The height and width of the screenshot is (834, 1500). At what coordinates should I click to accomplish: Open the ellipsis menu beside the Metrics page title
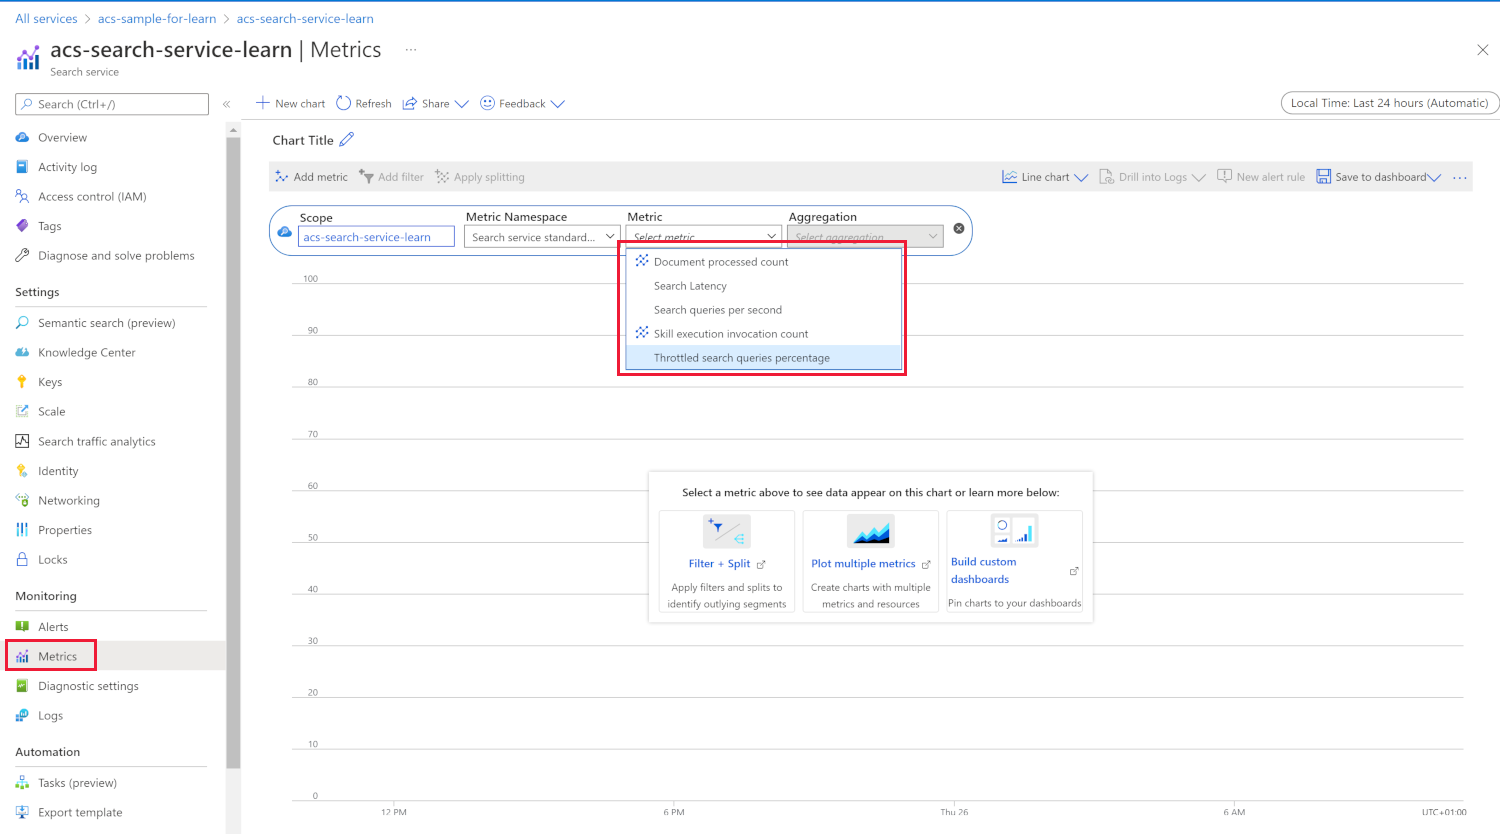coord(410,49)
